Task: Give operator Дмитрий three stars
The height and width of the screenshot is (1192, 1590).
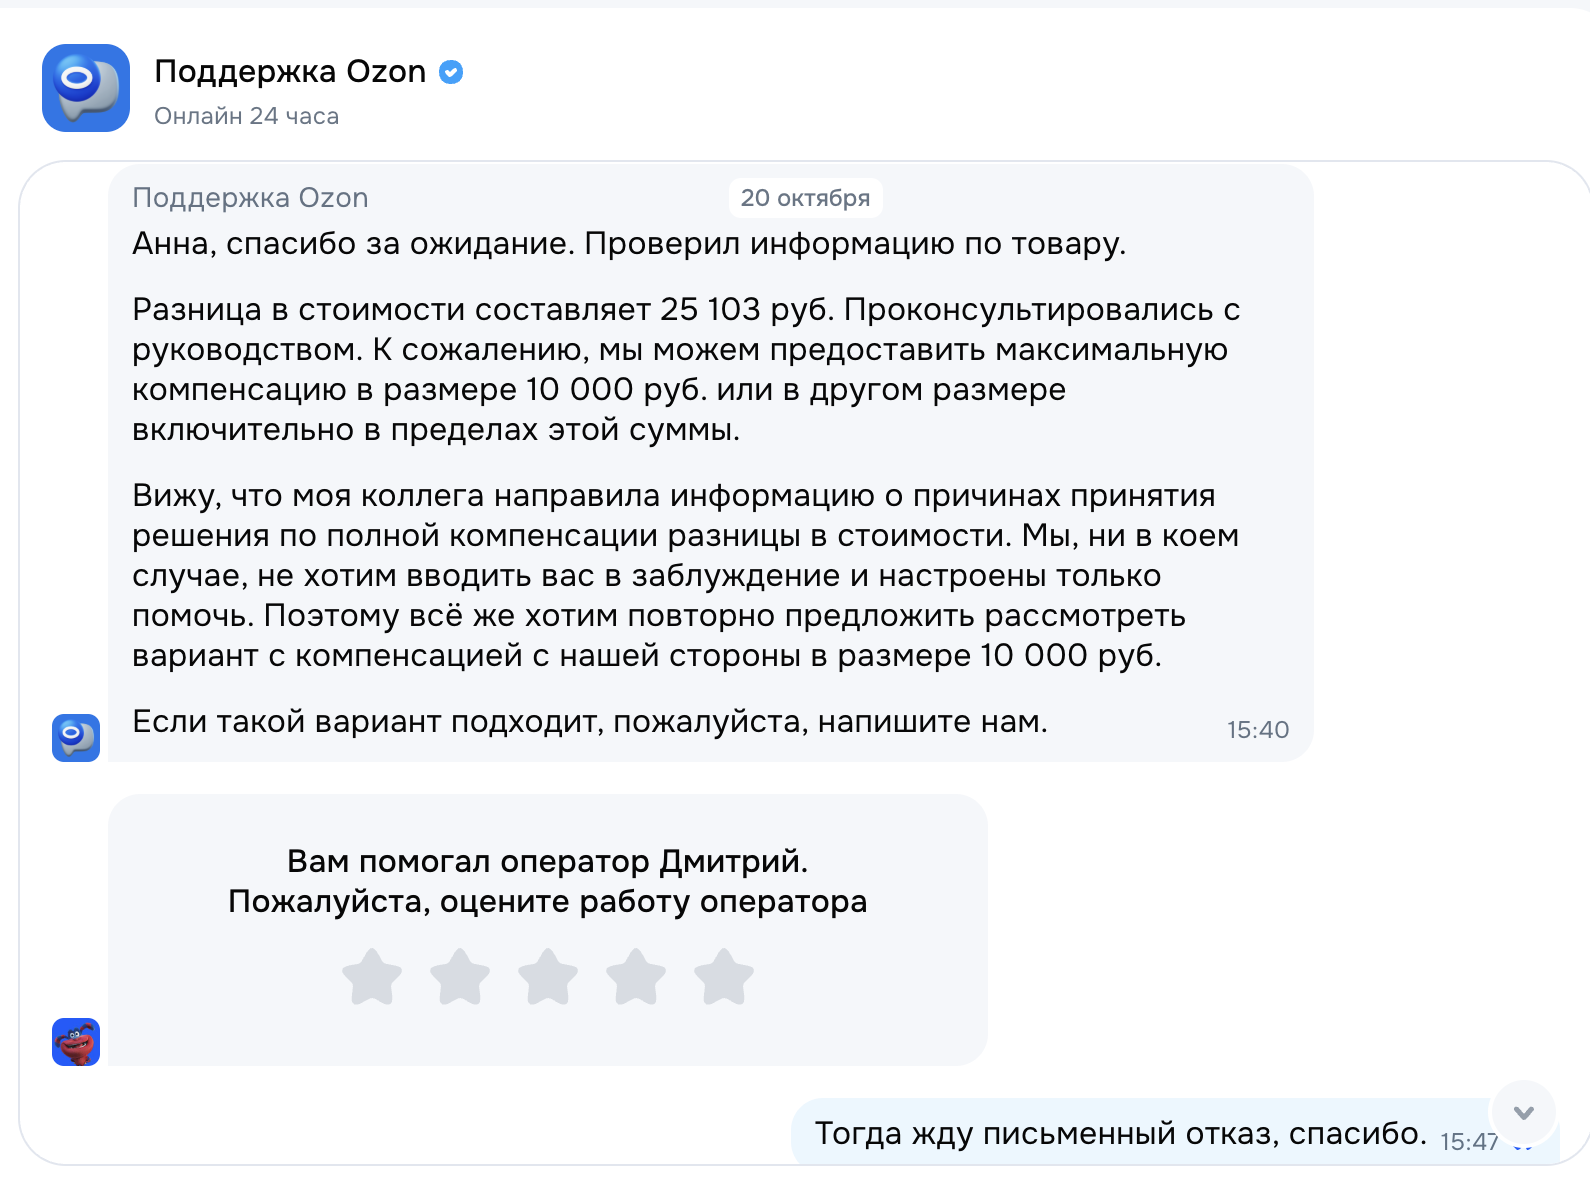Action: click(548, 977)
